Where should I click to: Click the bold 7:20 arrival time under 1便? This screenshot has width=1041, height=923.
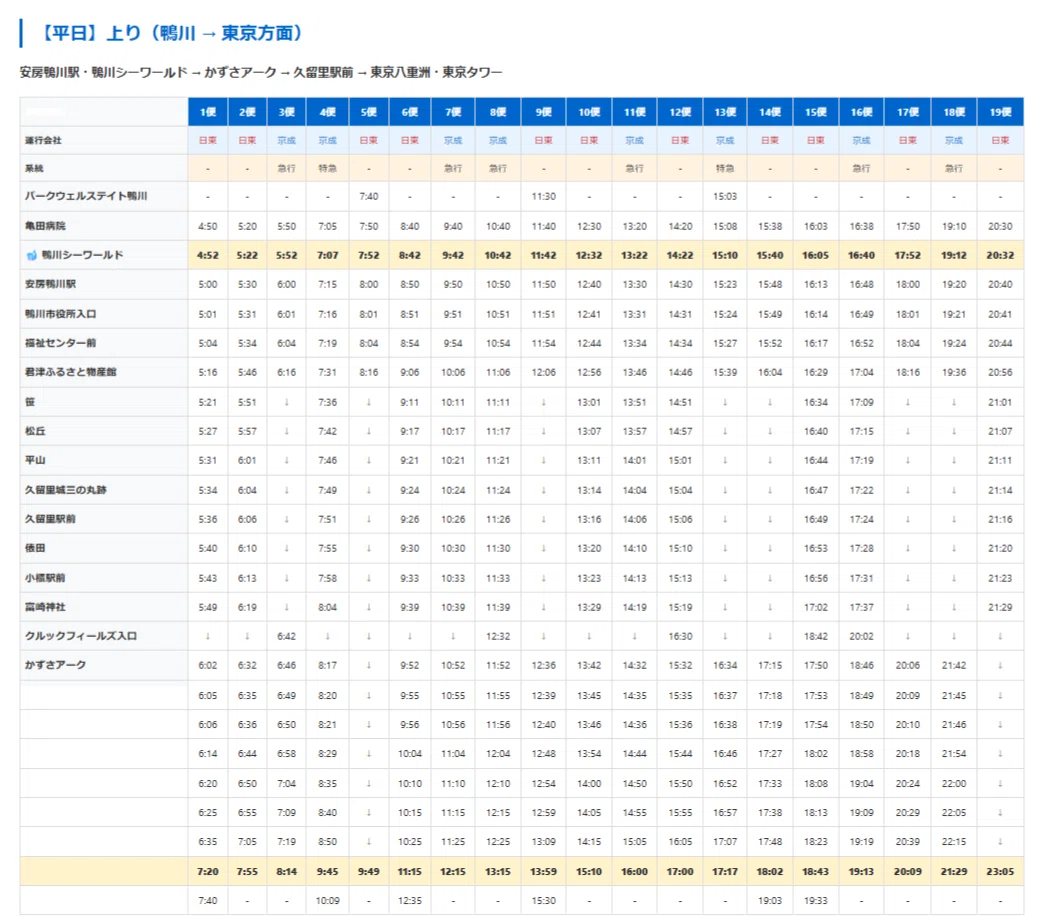tap(208, 872)
